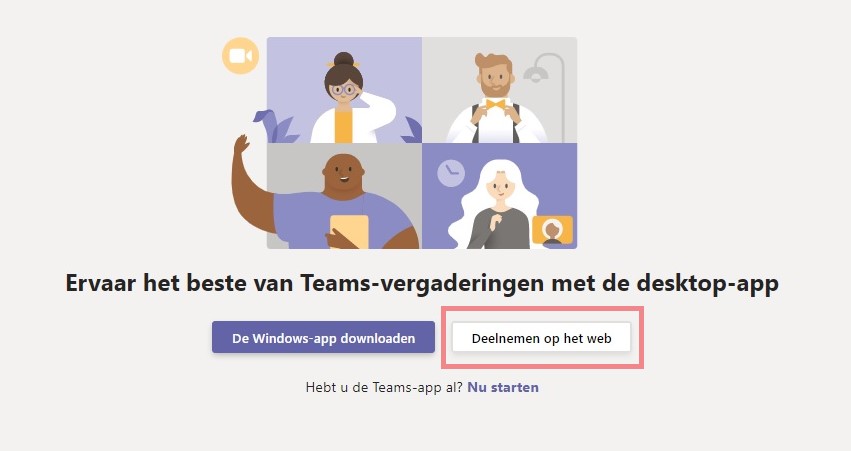Download the Windows app
Screen dimensions: 851x451
tap(323, 338)
